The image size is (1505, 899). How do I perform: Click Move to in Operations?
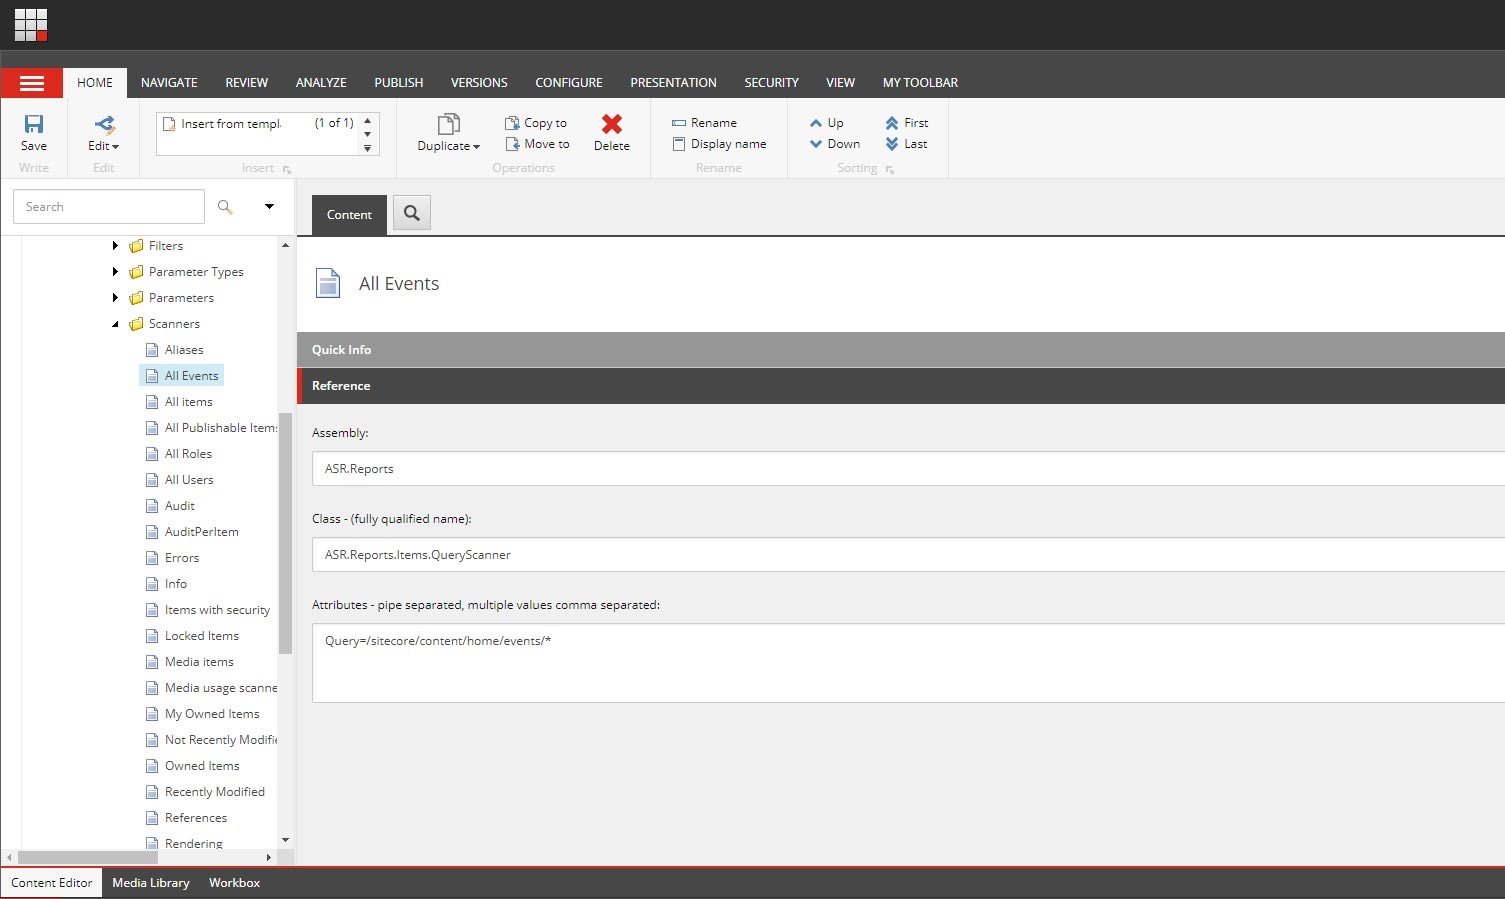point(537,144)
